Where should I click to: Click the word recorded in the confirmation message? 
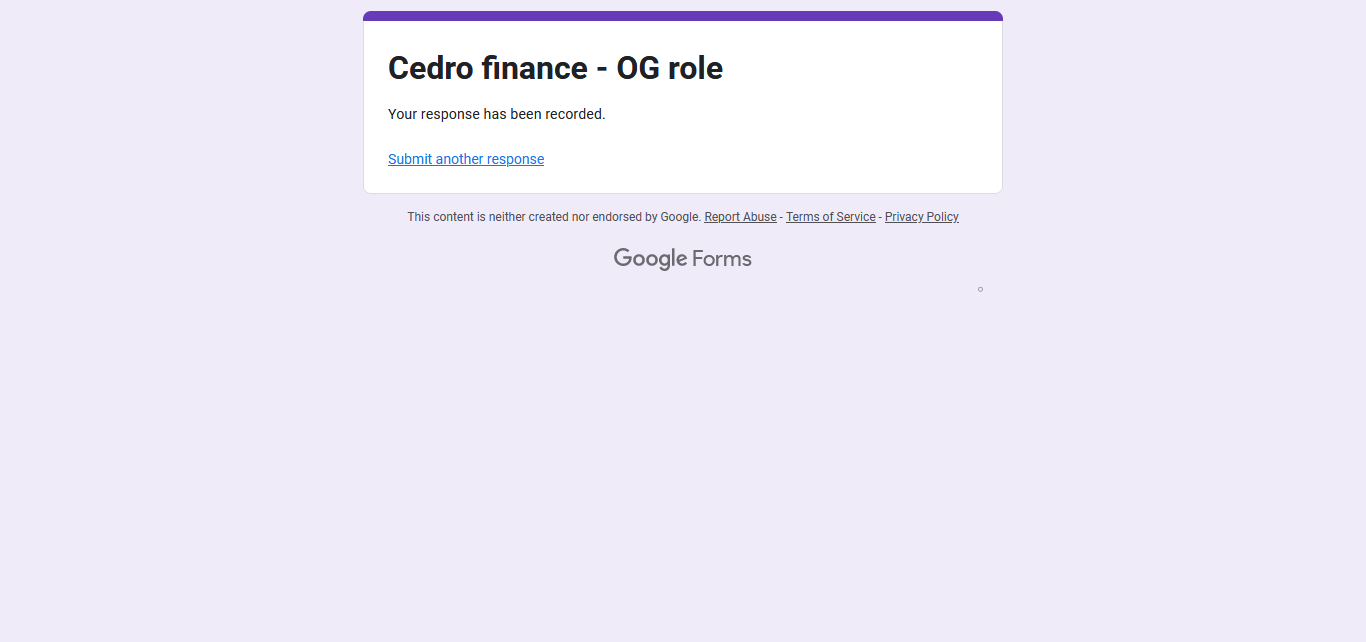(575, 114)
